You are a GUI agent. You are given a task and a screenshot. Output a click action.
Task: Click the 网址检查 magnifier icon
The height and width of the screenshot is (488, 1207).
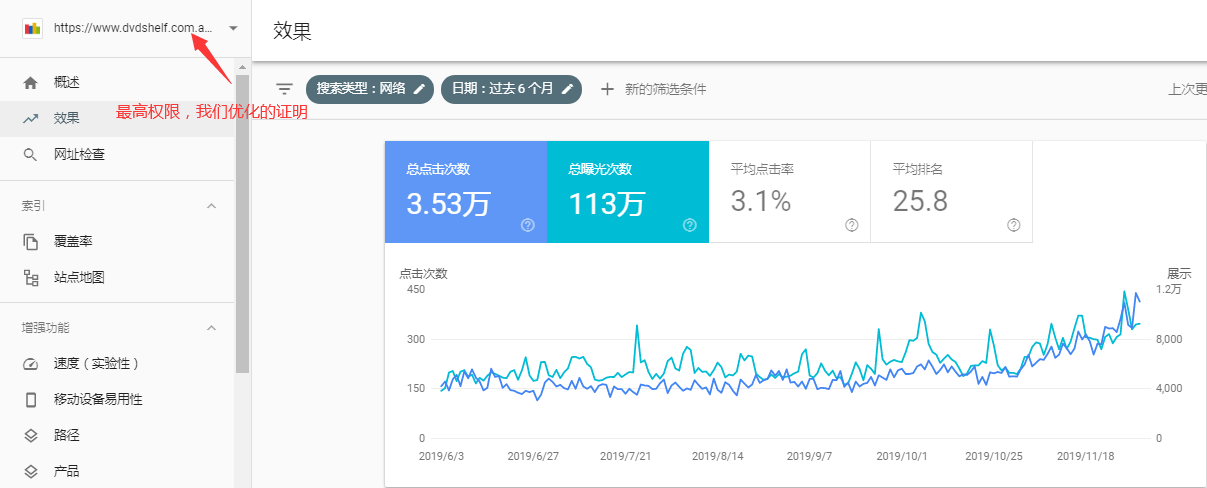[31, 154]
